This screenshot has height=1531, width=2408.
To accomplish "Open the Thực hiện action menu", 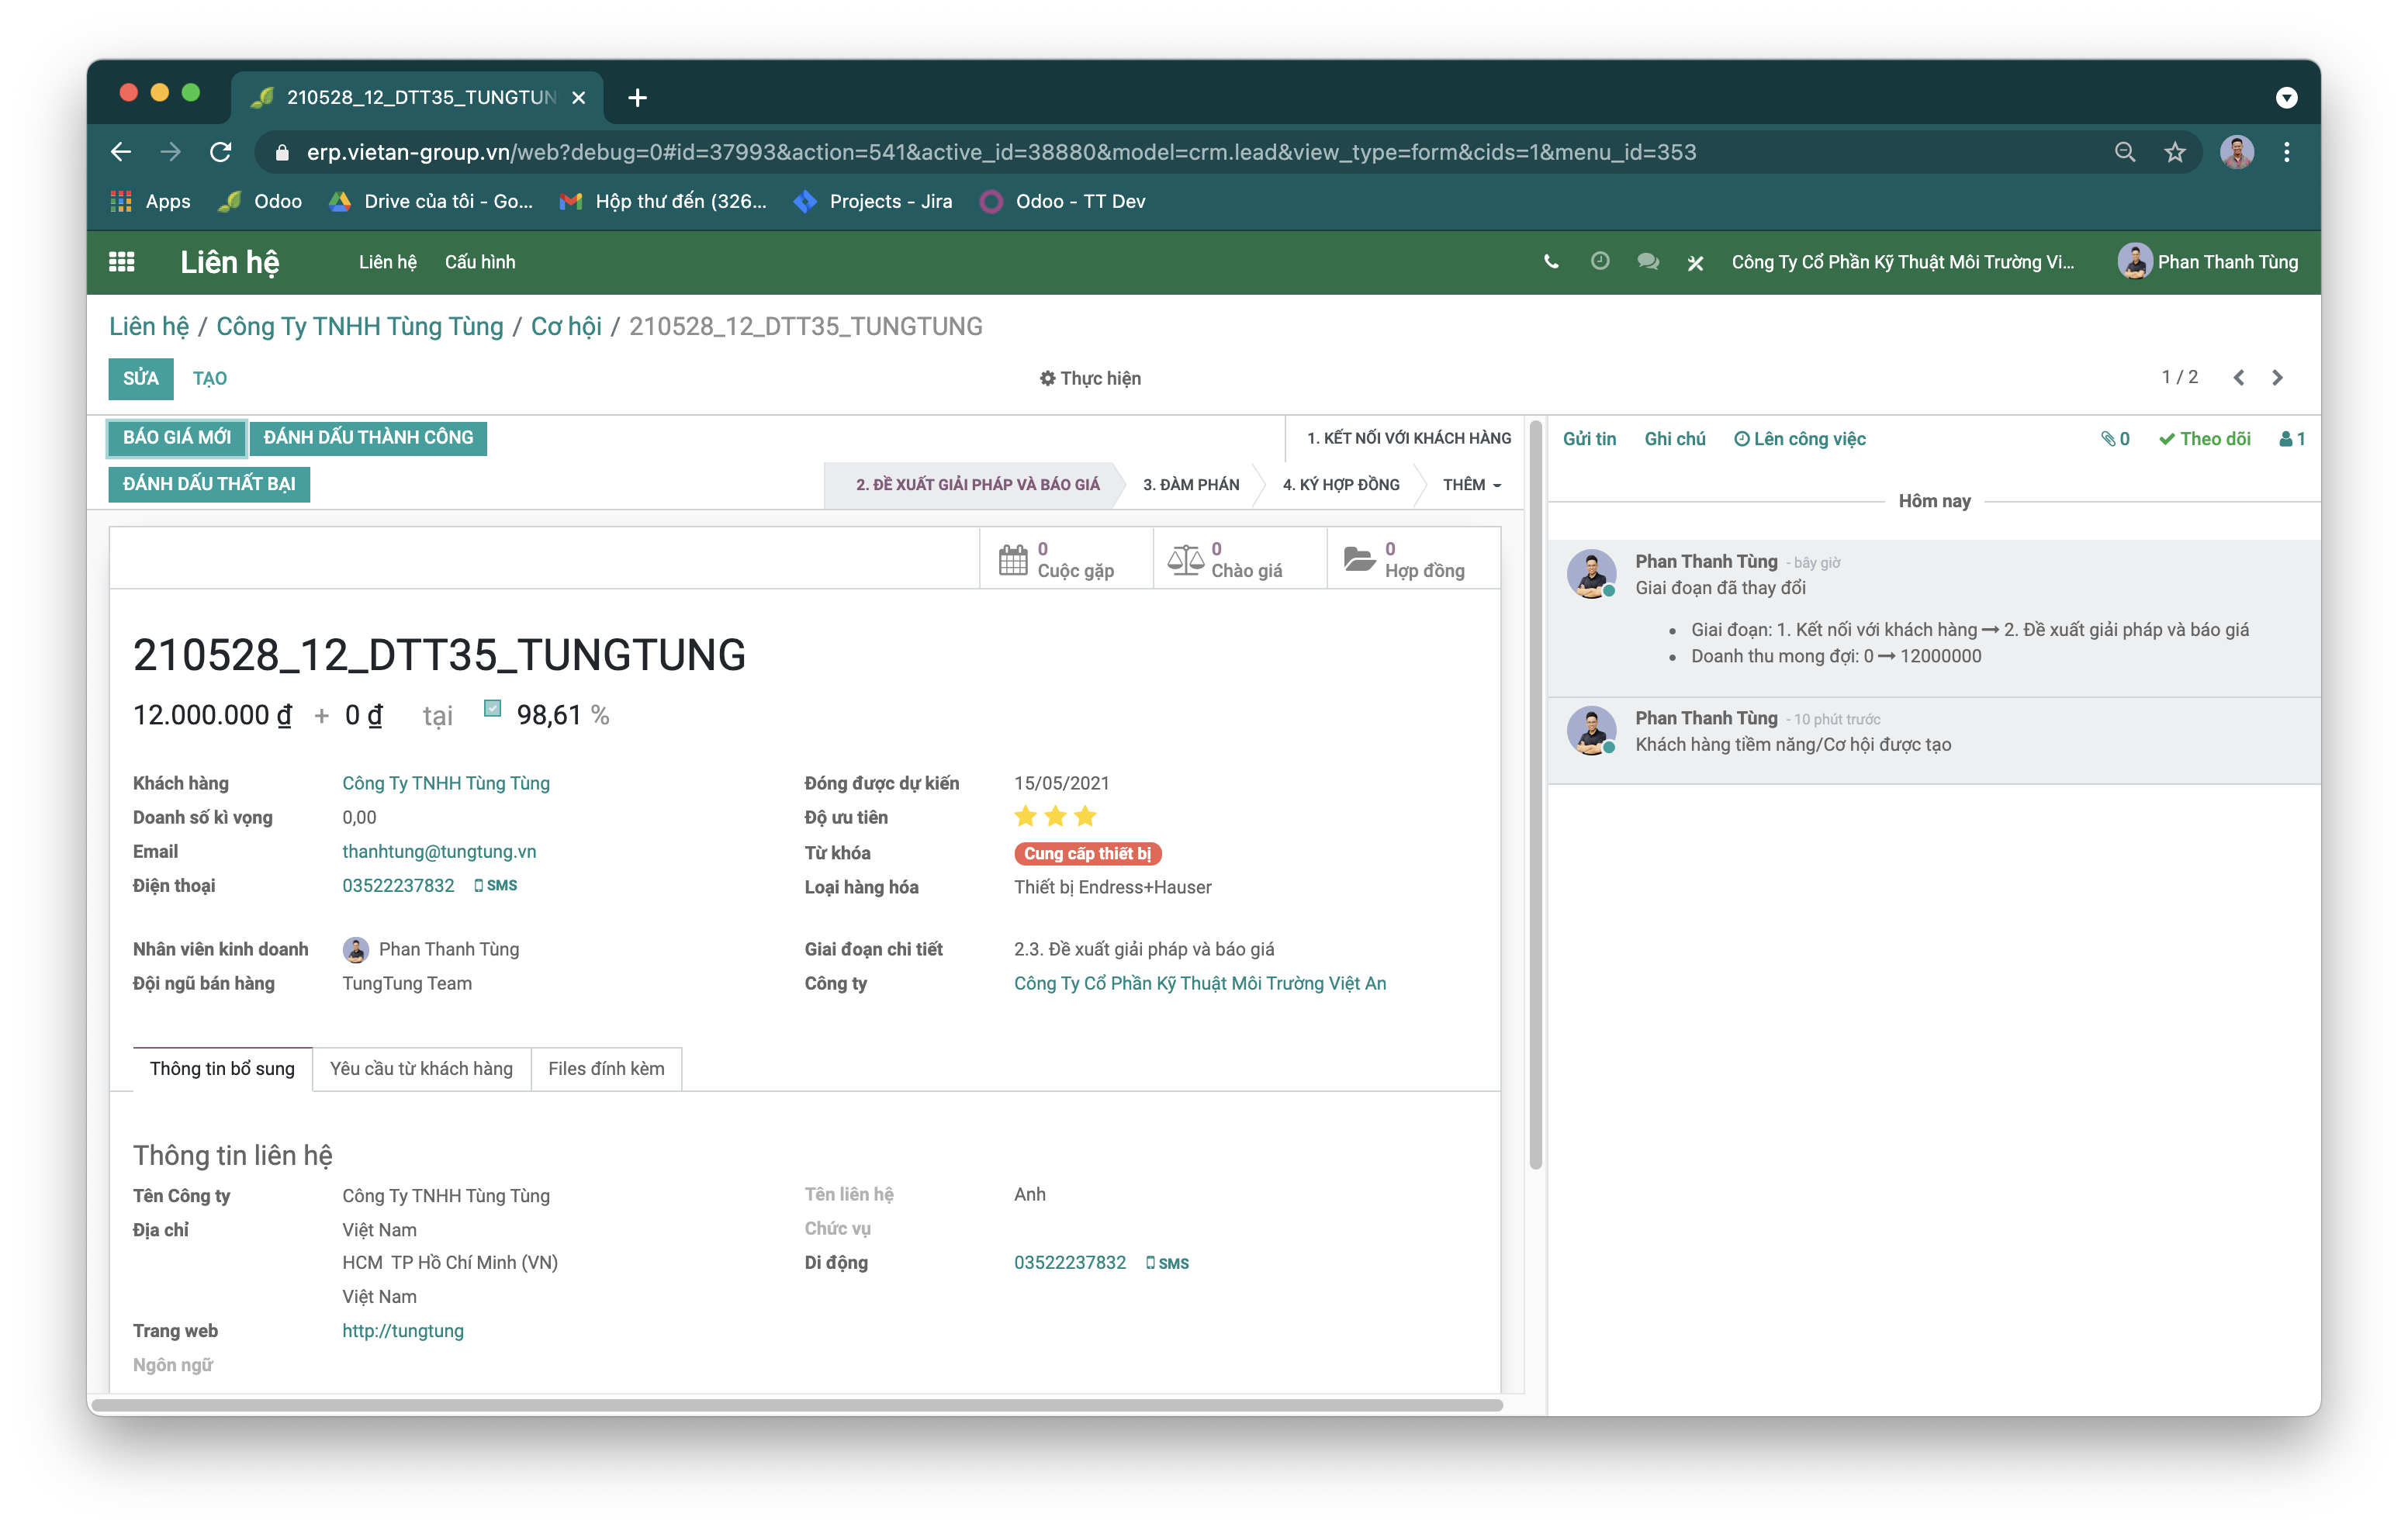I will pyautogui.click(x=1089, y=378).
